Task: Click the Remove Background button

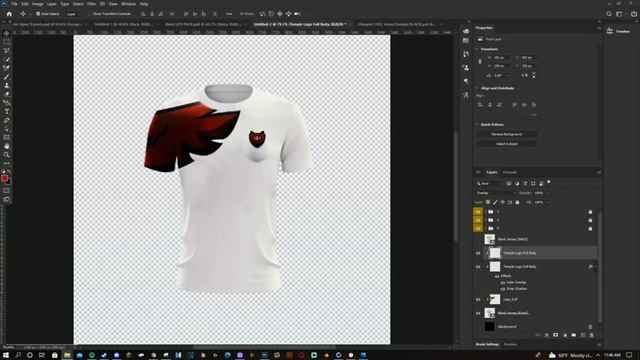Action: click(x=507, y=134)
